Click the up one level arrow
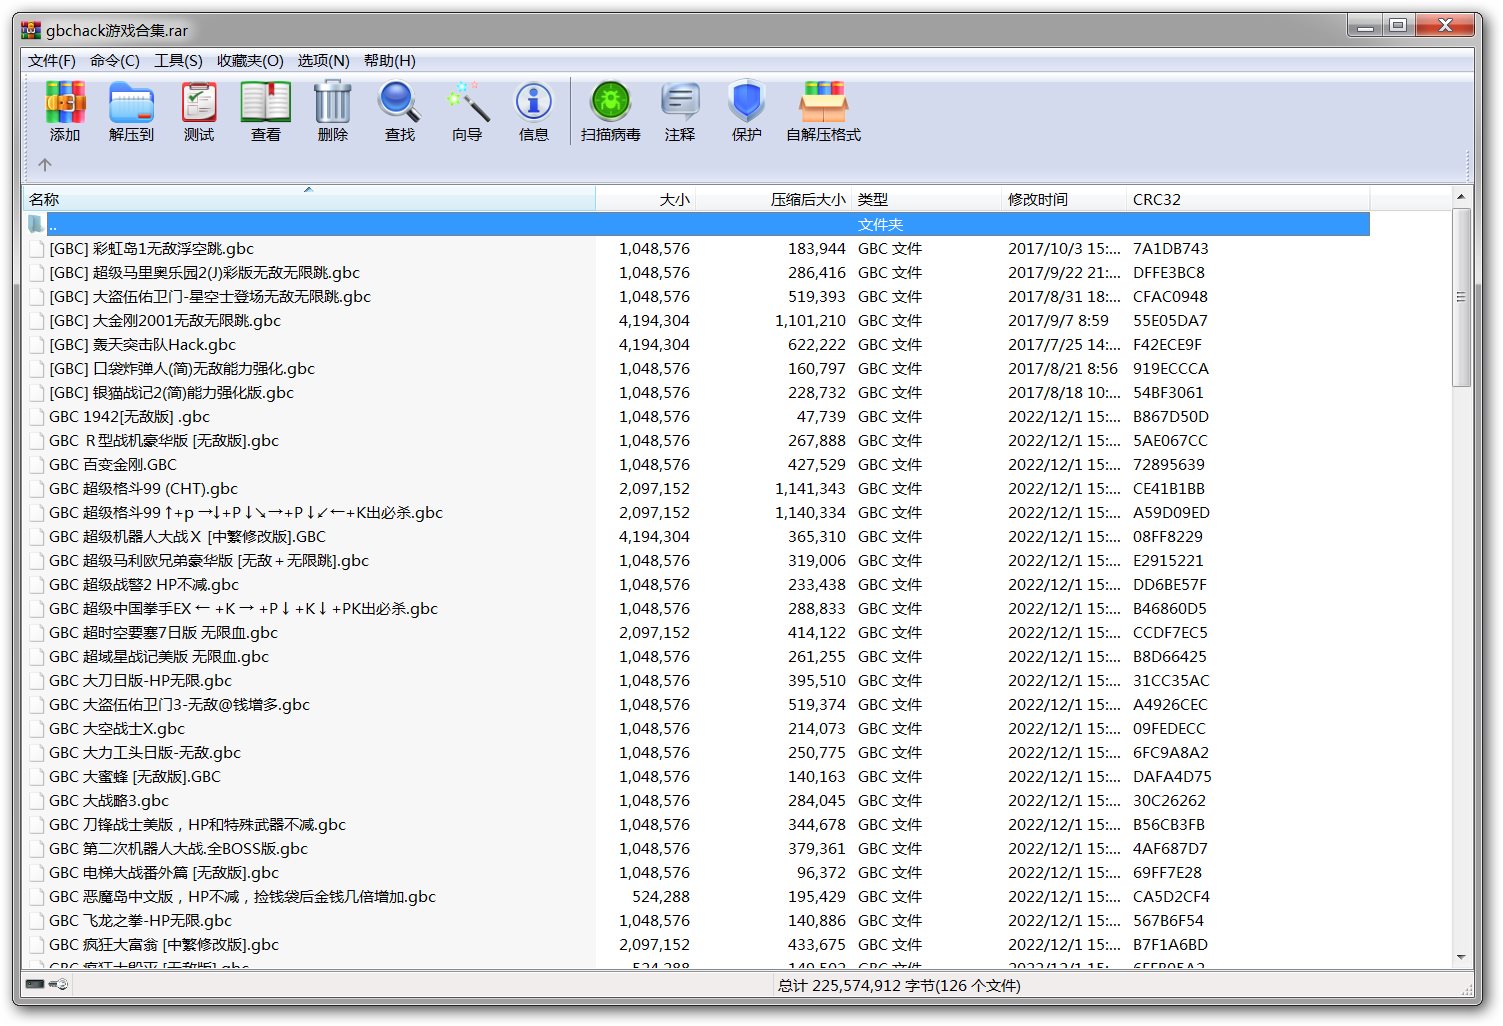Image resolution: width=1503 pixels, height=1026 pixels. tap(45, 164)
